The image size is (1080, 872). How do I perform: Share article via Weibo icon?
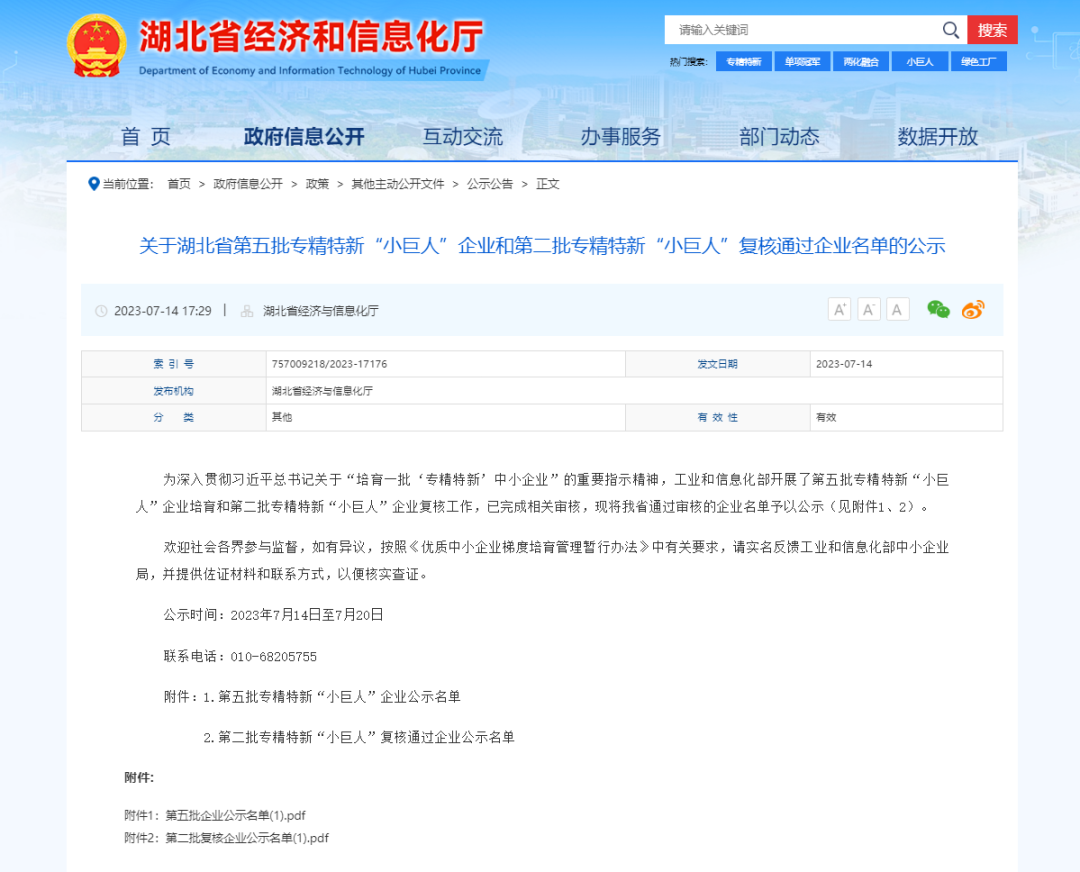click(973, 310)
